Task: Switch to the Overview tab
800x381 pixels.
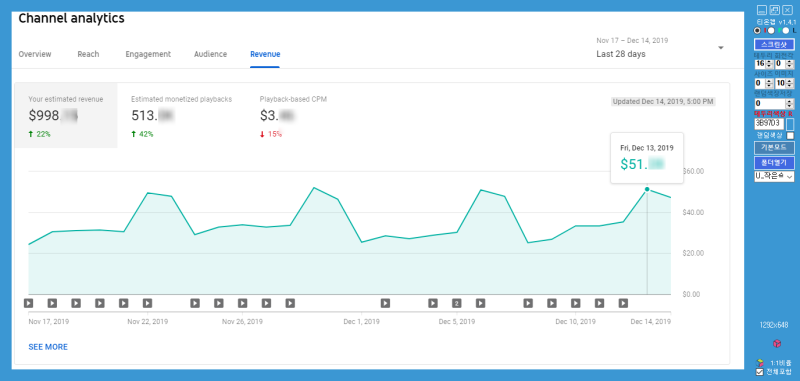Action: tap(35, 54)
